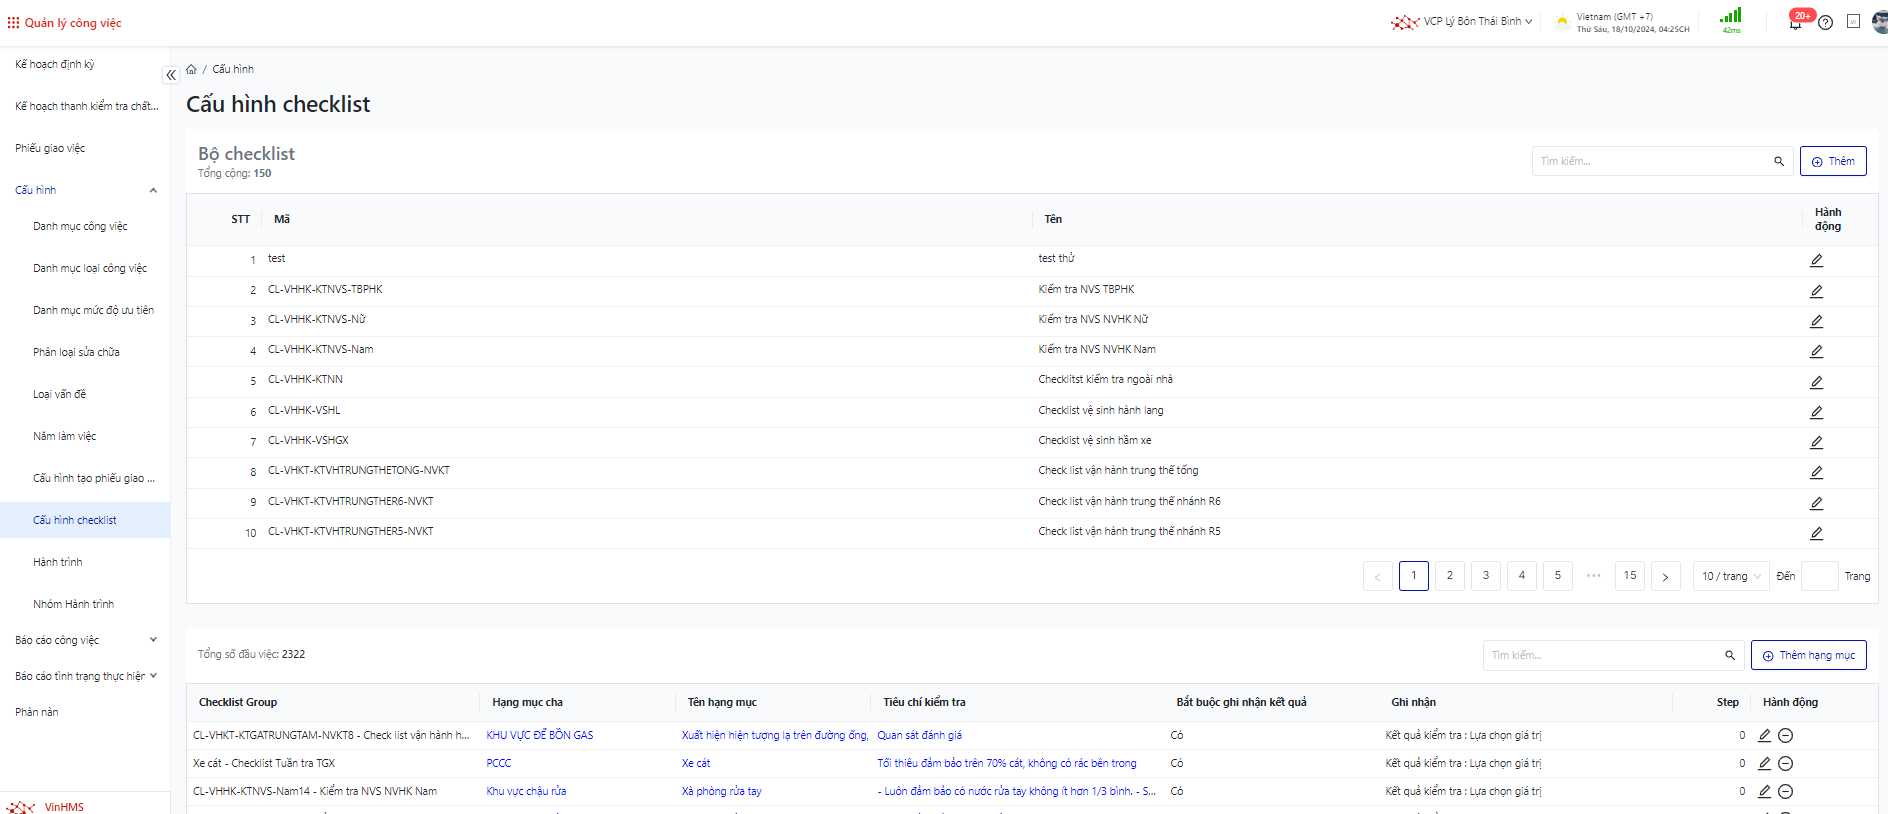This screenshot has height=814, width=1888.
Task: Edit the CL-VHHK-KTNN checklist row
Action: (1816, 382)
